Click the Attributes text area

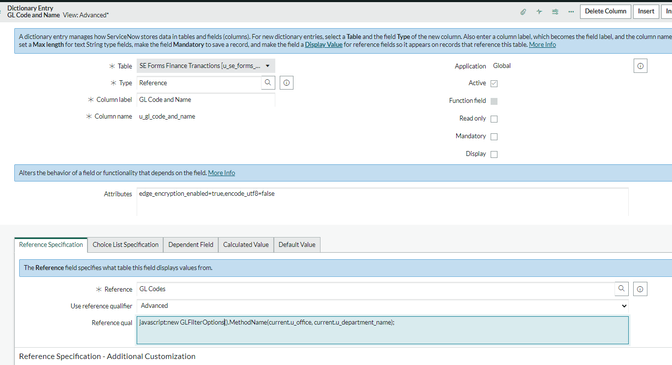pyautogui.click(x=382, y=201)
